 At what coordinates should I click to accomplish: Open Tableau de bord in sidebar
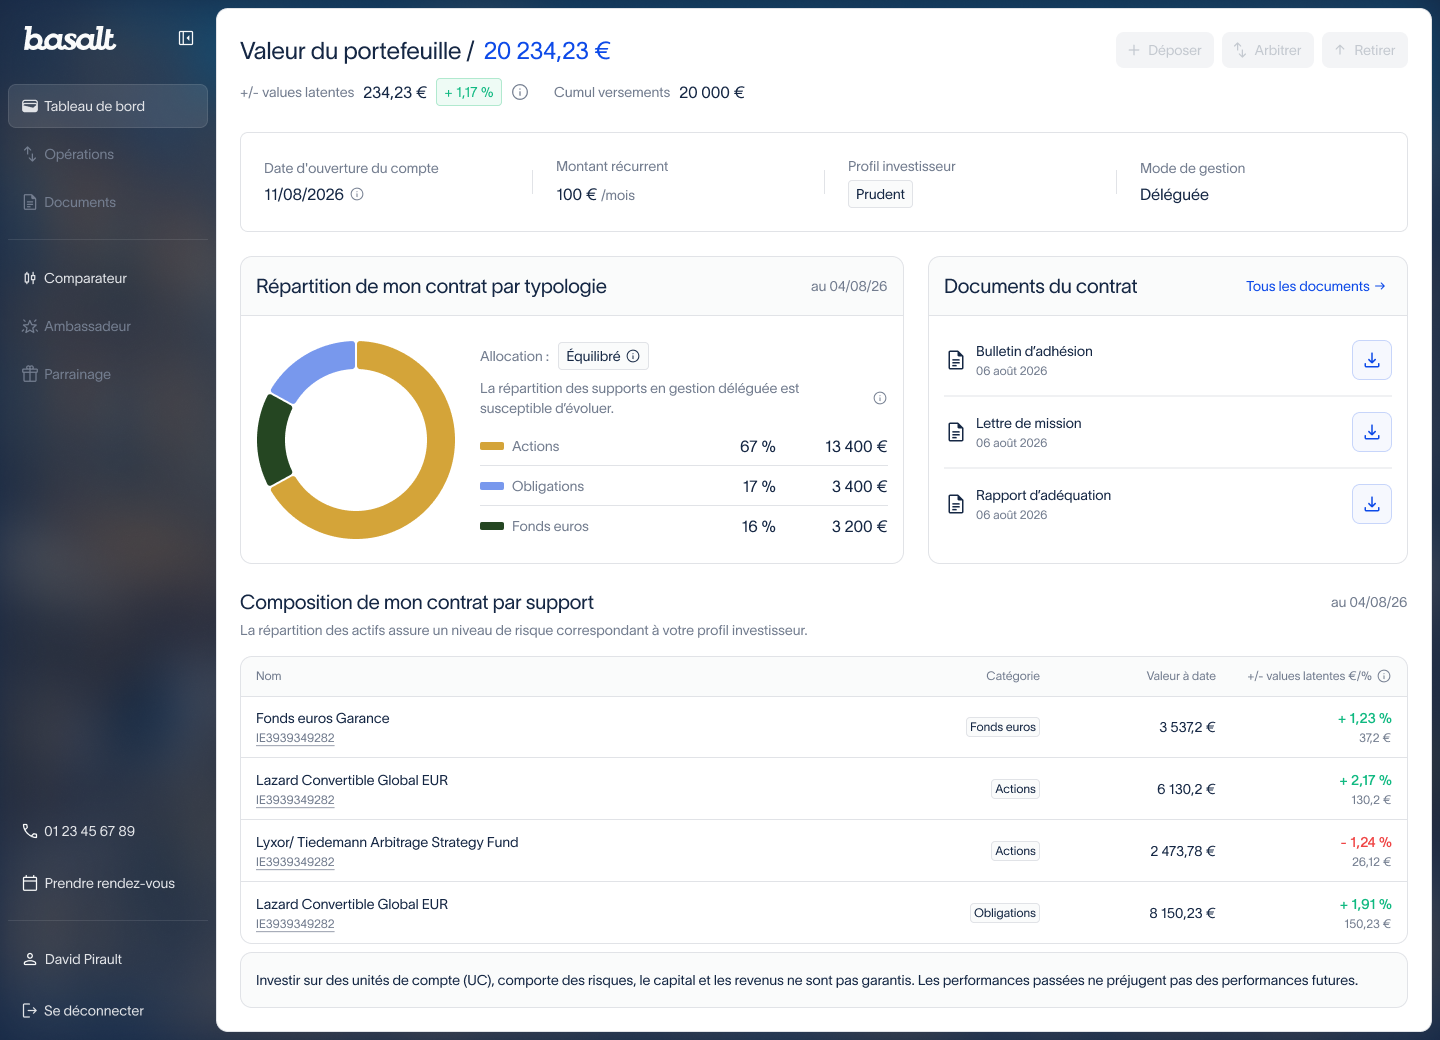coord(108,106)
